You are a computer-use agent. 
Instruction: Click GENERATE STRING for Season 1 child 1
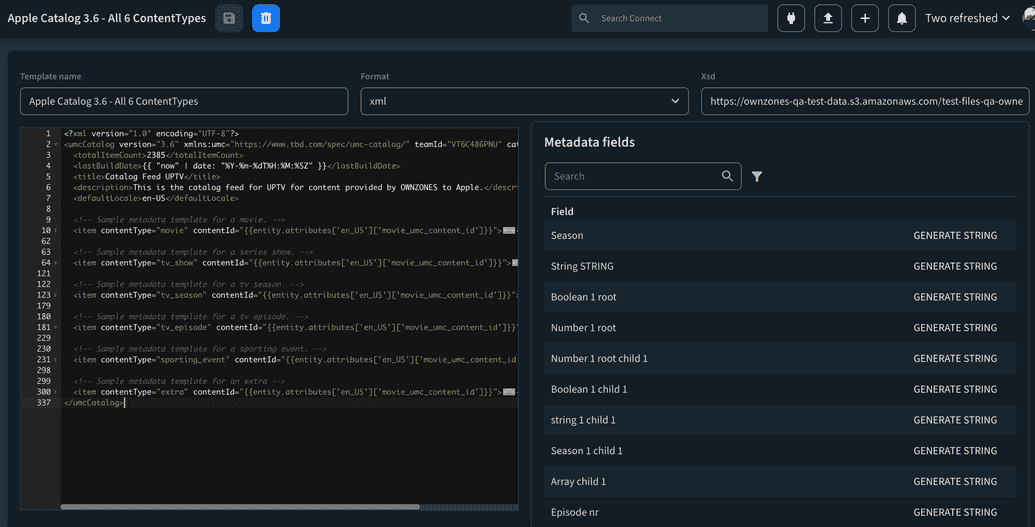955,451
